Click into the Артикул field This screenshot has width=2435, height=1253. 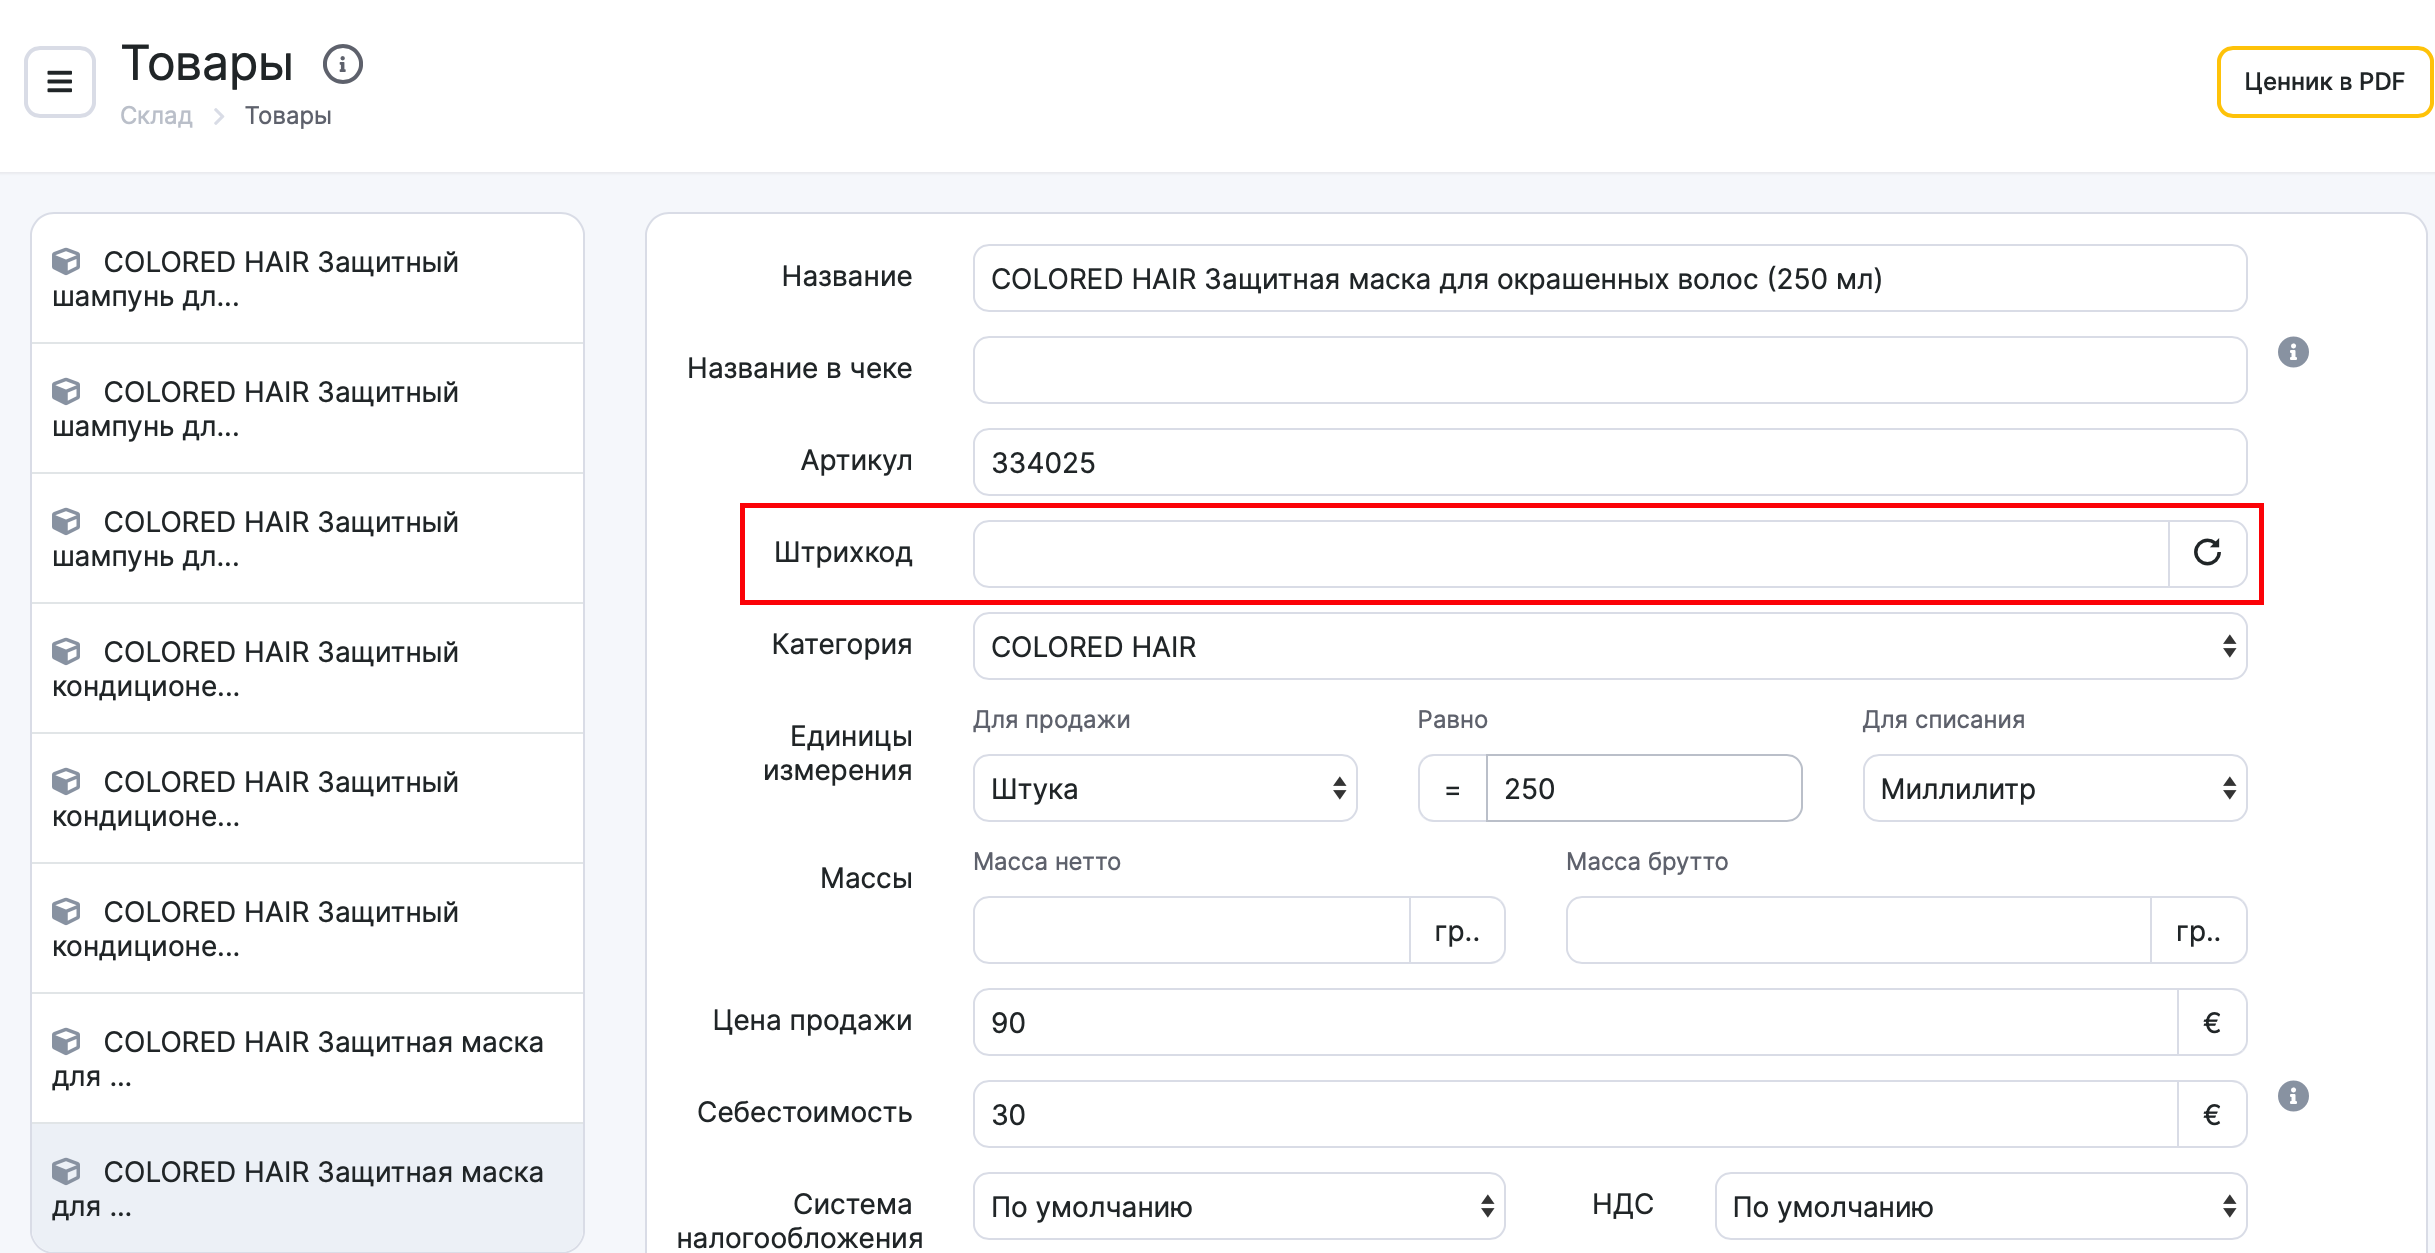[1609, 462]
